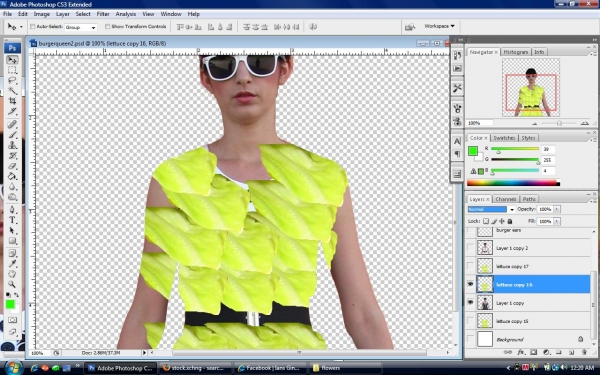Select the Notes tool
The width and height of the screenshot is (600, 375).
pos(12,253)
